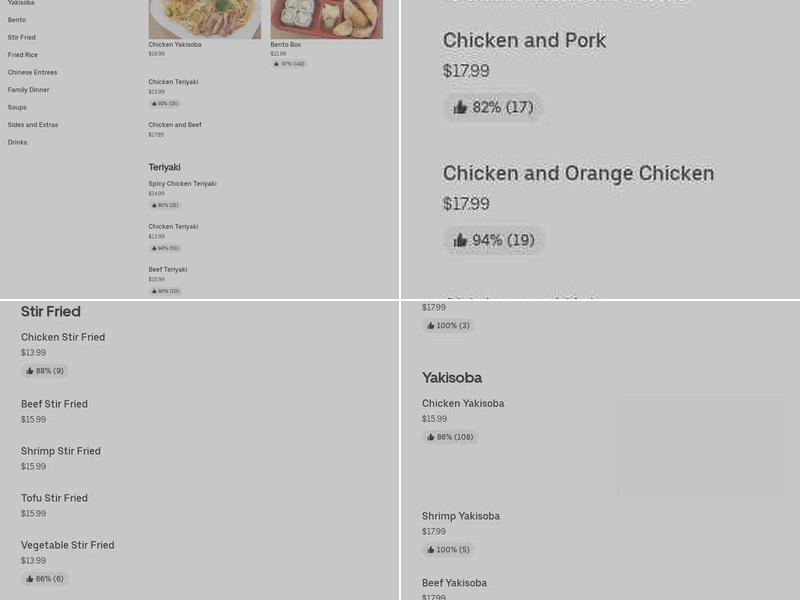Select the Beef Teriyaki menu item

point(167,269)
